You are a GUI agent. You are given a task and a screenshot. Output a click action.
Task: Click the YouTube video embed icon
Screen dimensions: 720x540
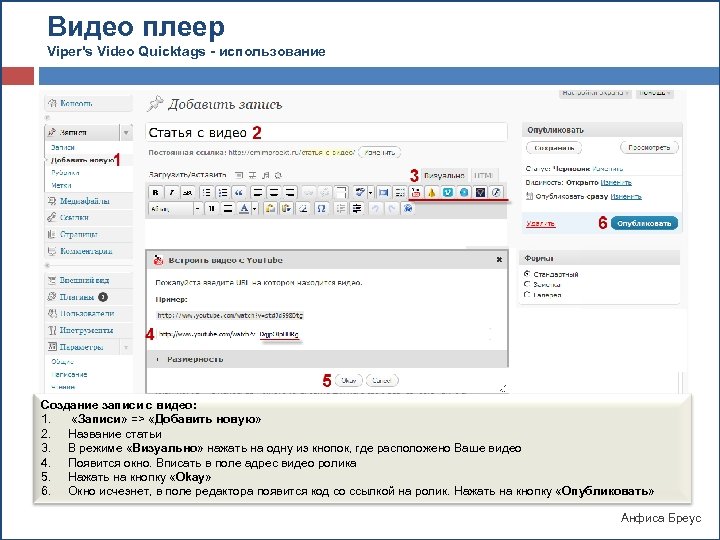point(416,192)
